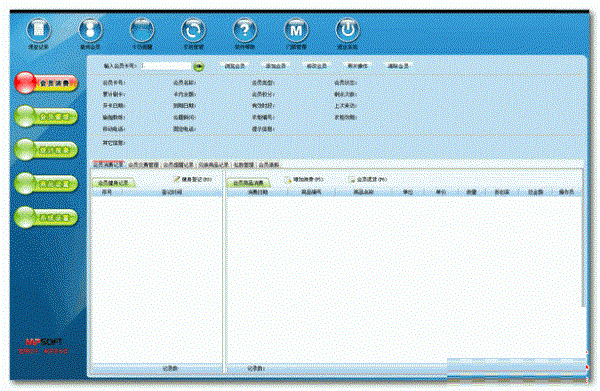Image resolution: width=600 pixels, height=391 pixels.
Task: Click the 修改会员 button
Action: 317,66
